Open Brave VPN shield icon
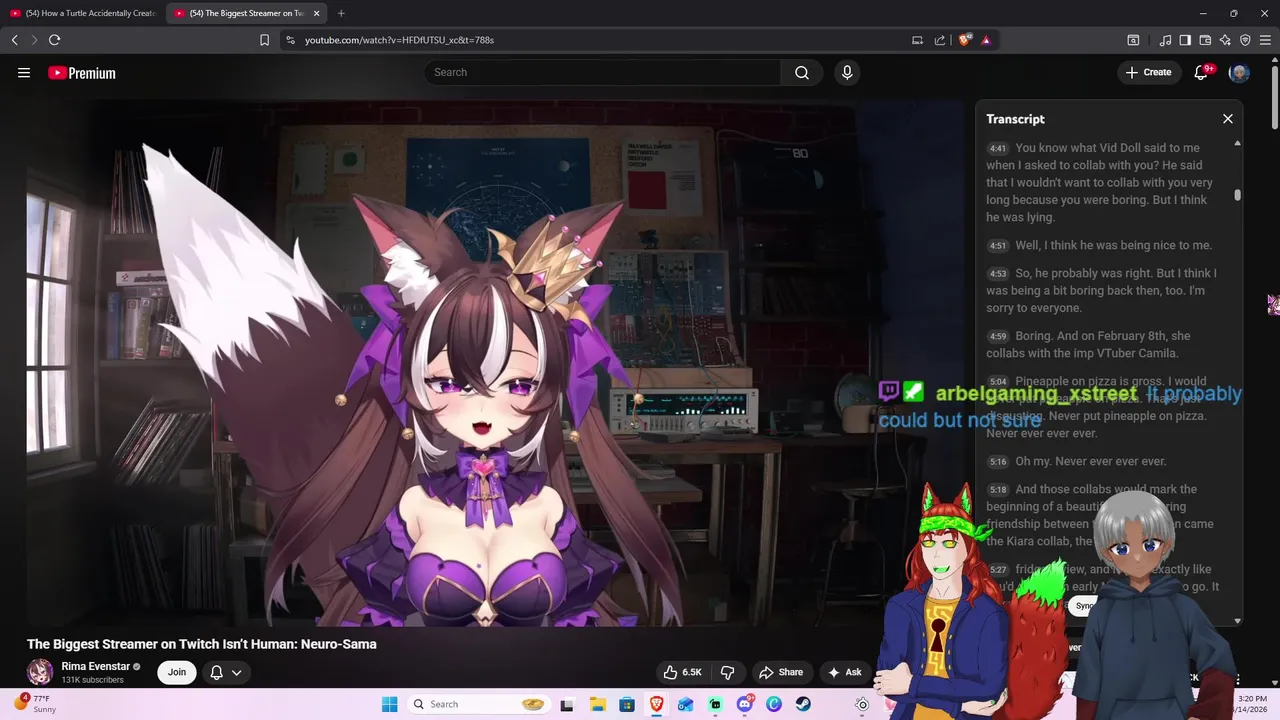Screen dimensions: 1280x720 pyautogui.click(x=1245, y=40)
